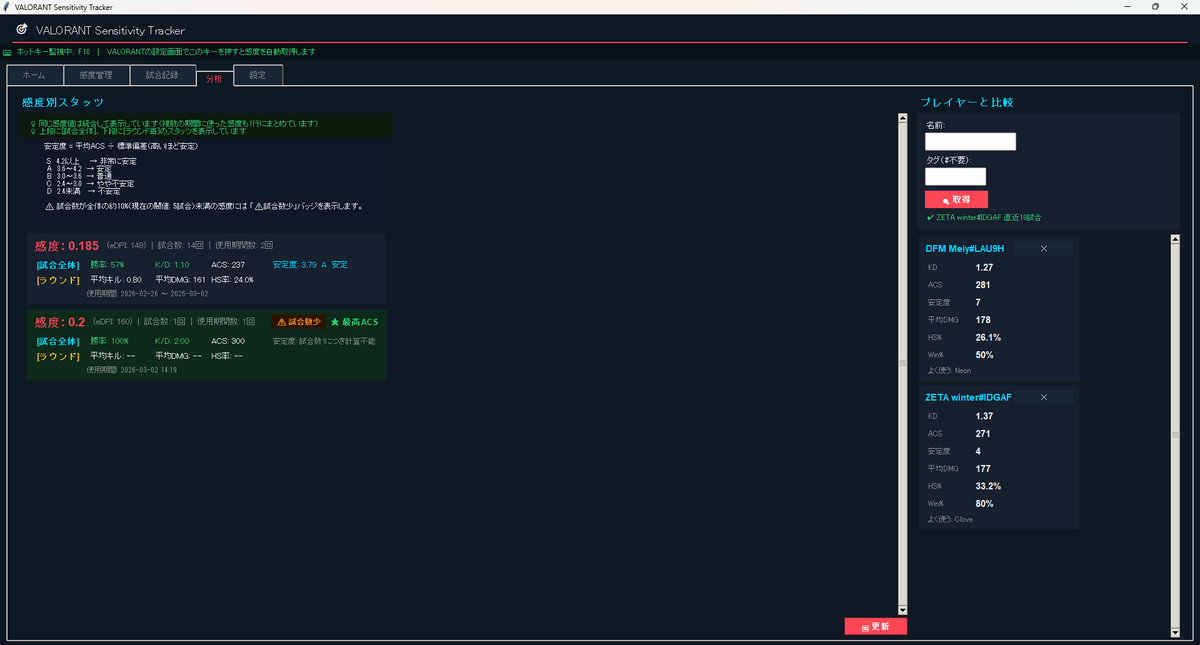Click the average DMG value 178
The width and height of the screenshot is (1200, 645).
pyautogui.click(x=983, y=320)
